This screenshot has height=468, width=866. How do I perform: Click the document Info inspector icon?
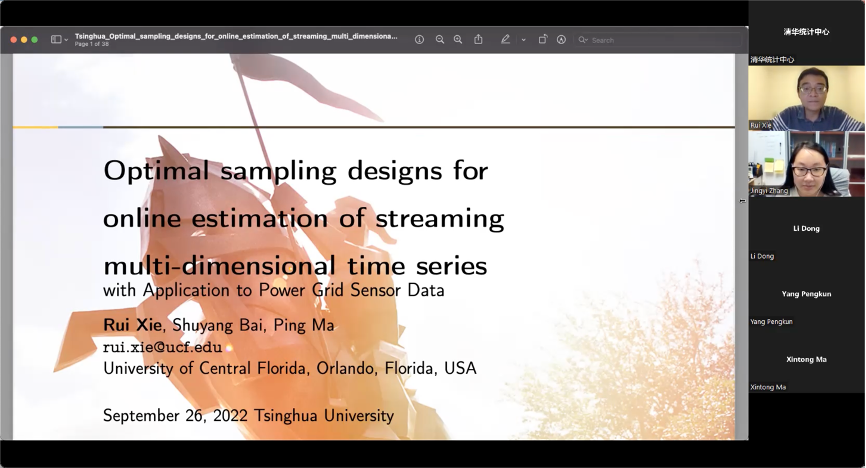pyautogui.click(x=419, y=40)
